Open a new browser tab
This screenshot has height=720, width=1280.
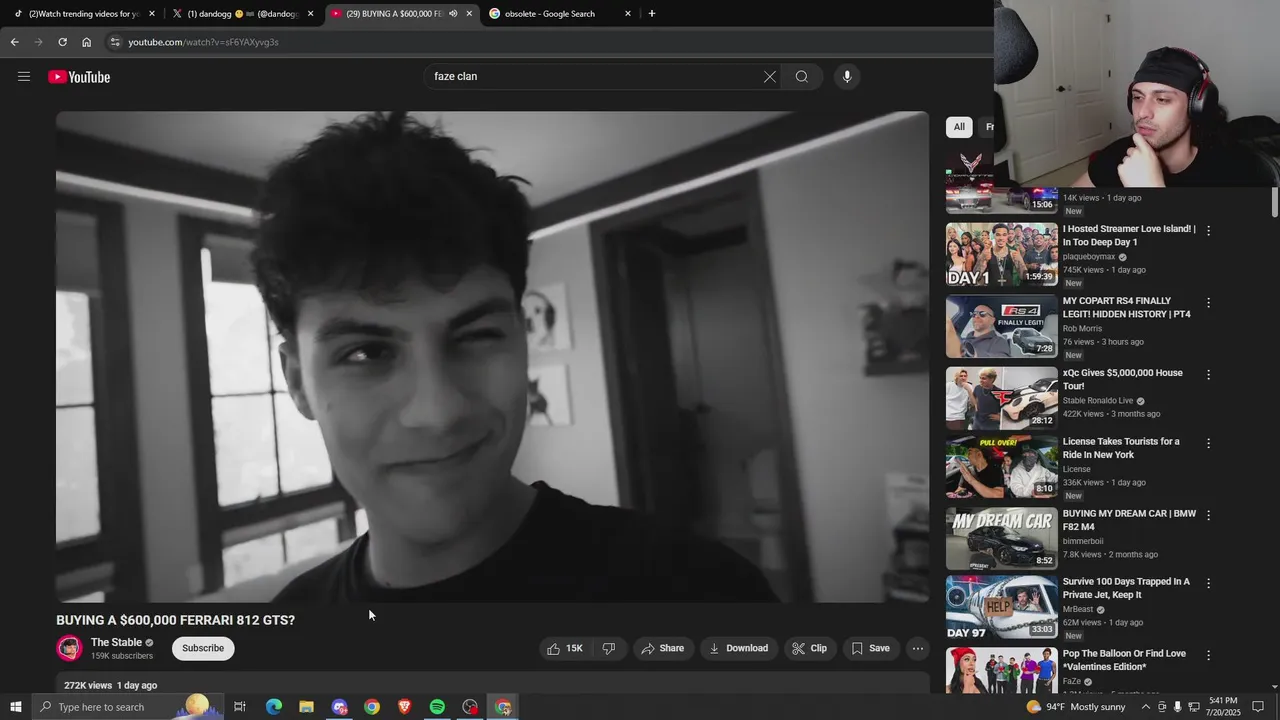(652, 14)
